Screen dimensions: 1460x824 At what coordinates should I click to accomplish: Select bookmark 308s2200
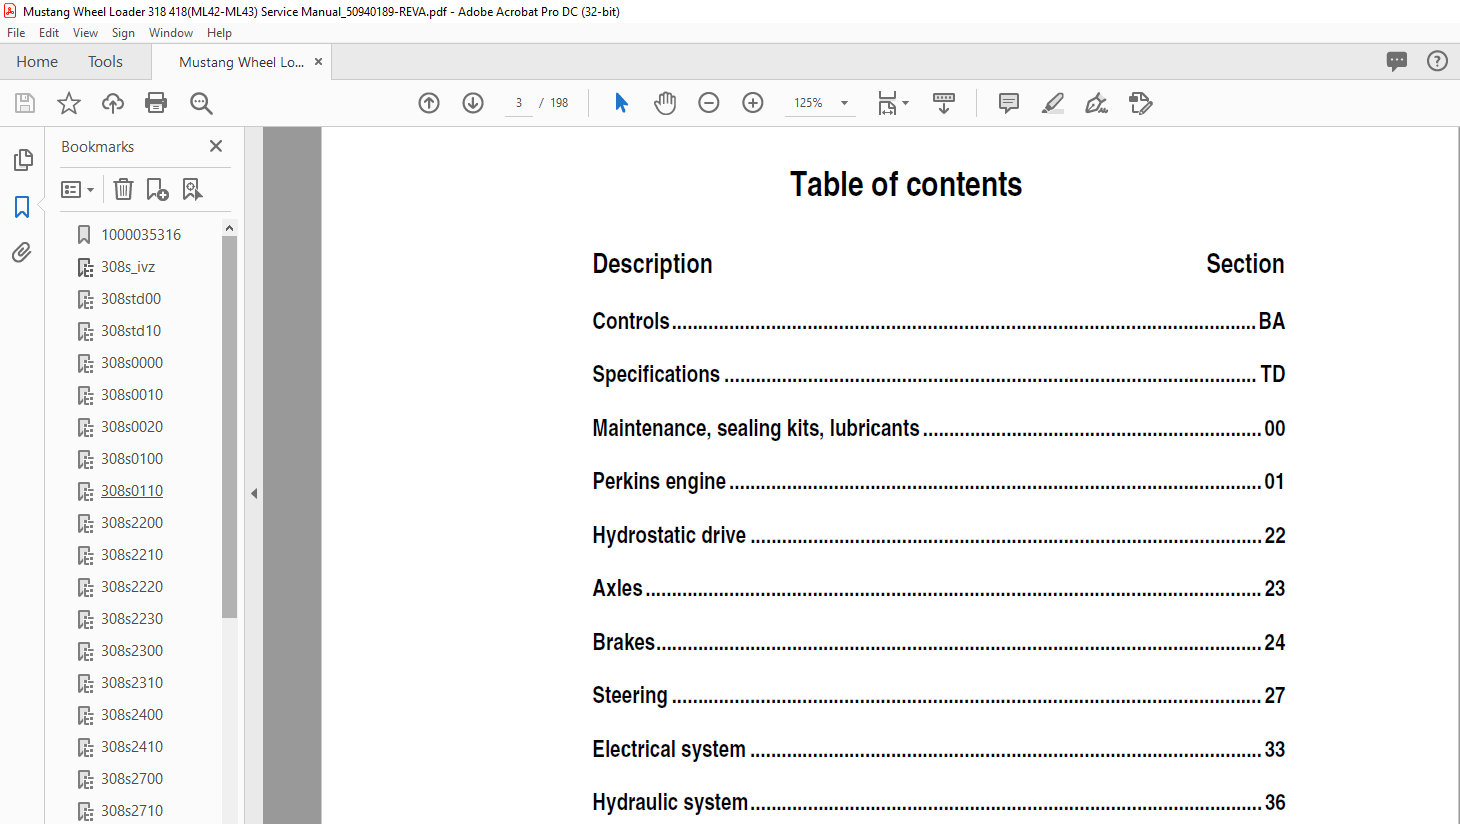pos(132,523)
